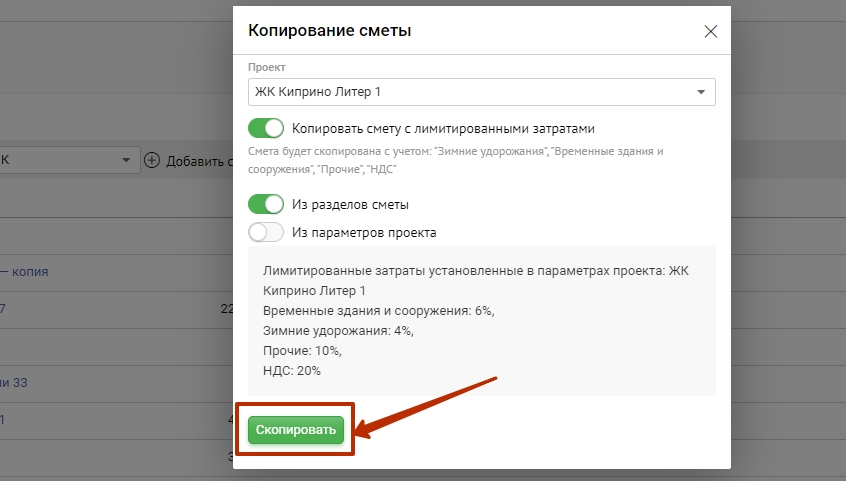Enable the Из параметров проекта switch

(266, 232)
